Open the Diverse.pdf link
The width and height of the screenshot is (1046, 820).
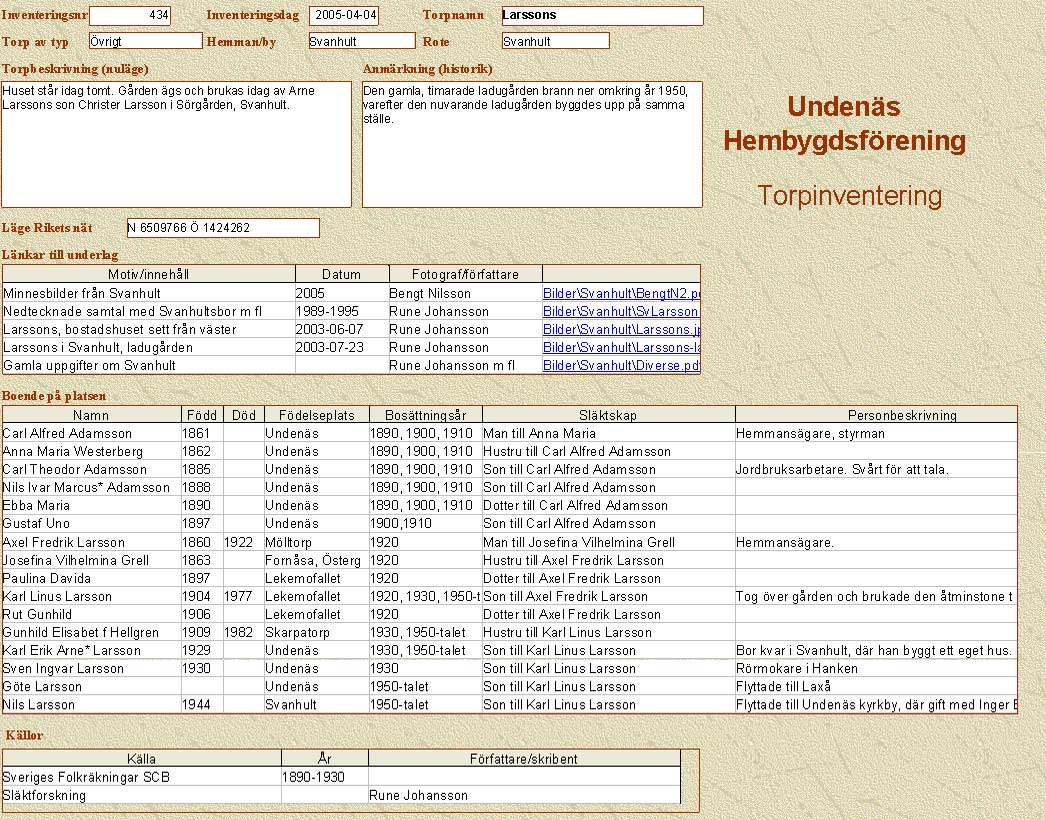pyautogui.click(x=621, y=366)
